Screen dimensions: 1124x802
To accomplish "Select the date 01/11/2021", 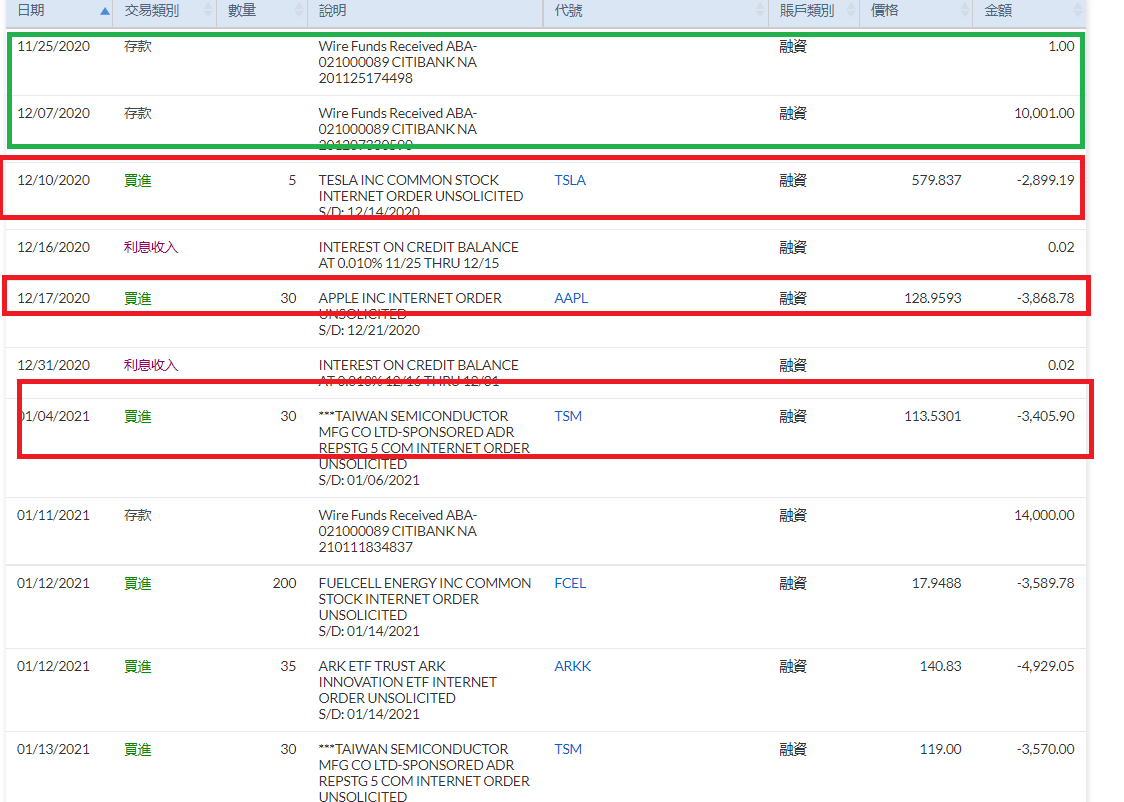I will point(54,515).
